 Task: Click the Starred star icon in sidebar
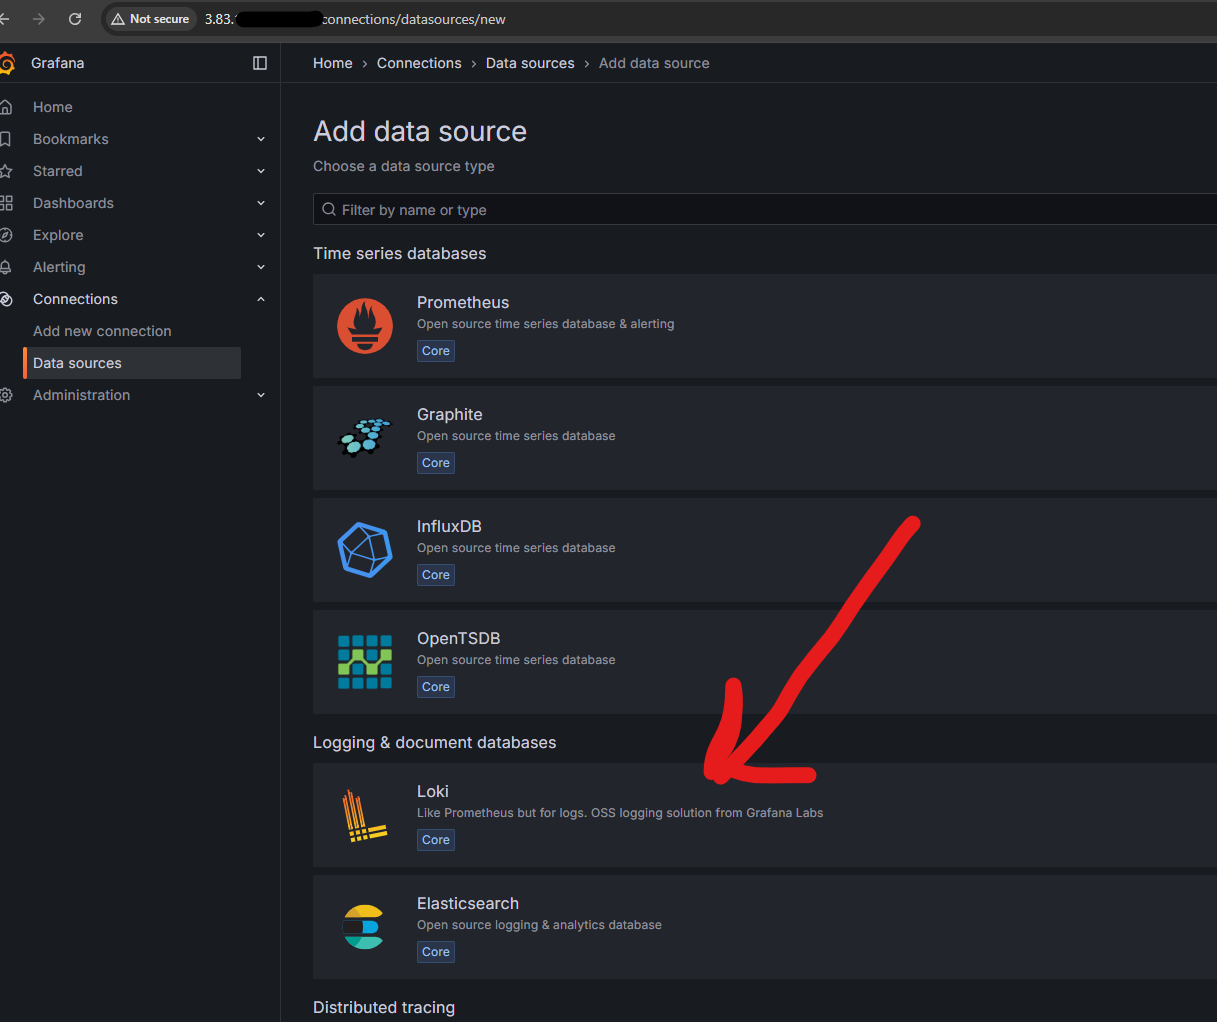(x=6, y=171)
